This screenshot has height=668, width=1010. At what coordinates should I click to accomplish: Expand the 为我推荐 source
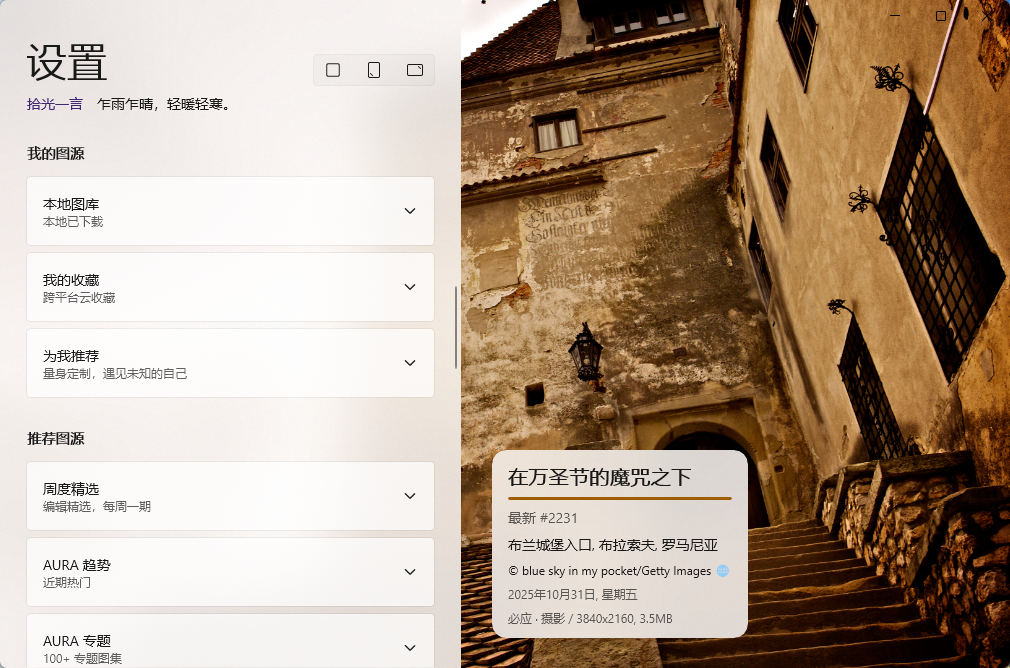click(x=409, y=363)
